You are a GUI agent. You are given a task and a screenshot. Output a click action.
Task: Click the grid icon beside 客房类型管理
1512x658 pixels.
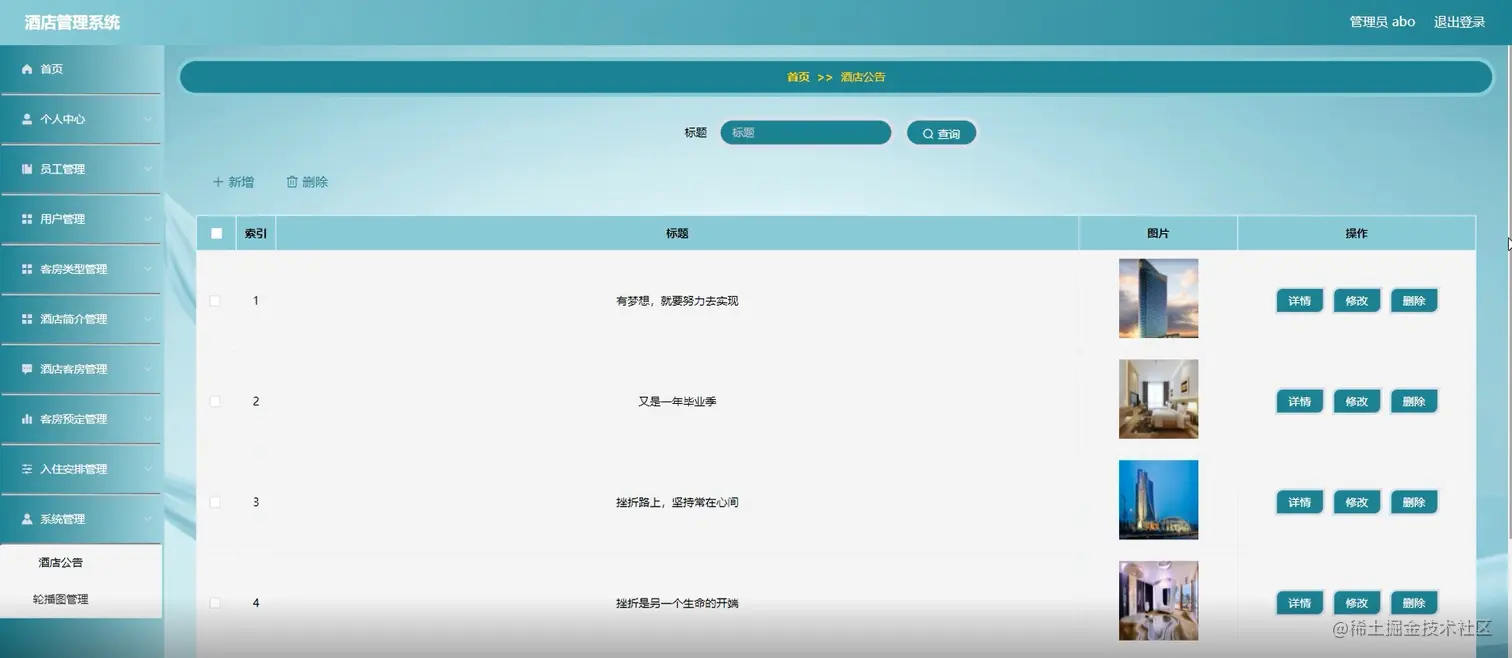pyautogui.click(x=27, y=269)
